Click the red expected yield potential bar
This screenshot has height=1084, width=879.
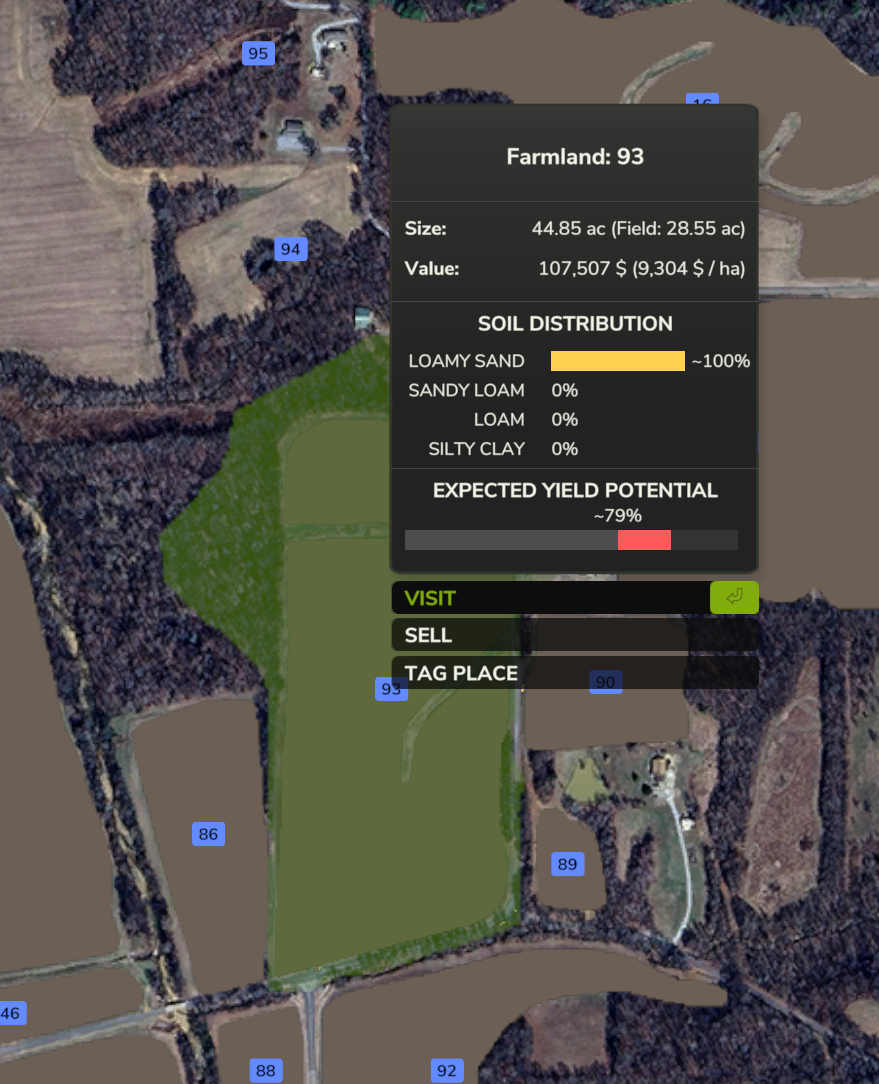pyautogui.click(x=644, y=540)
